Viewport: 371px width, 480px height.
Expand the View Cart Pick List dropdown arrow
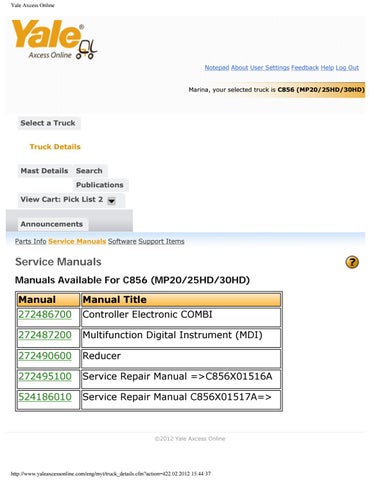pyautogui.click(x=112, y=201)
